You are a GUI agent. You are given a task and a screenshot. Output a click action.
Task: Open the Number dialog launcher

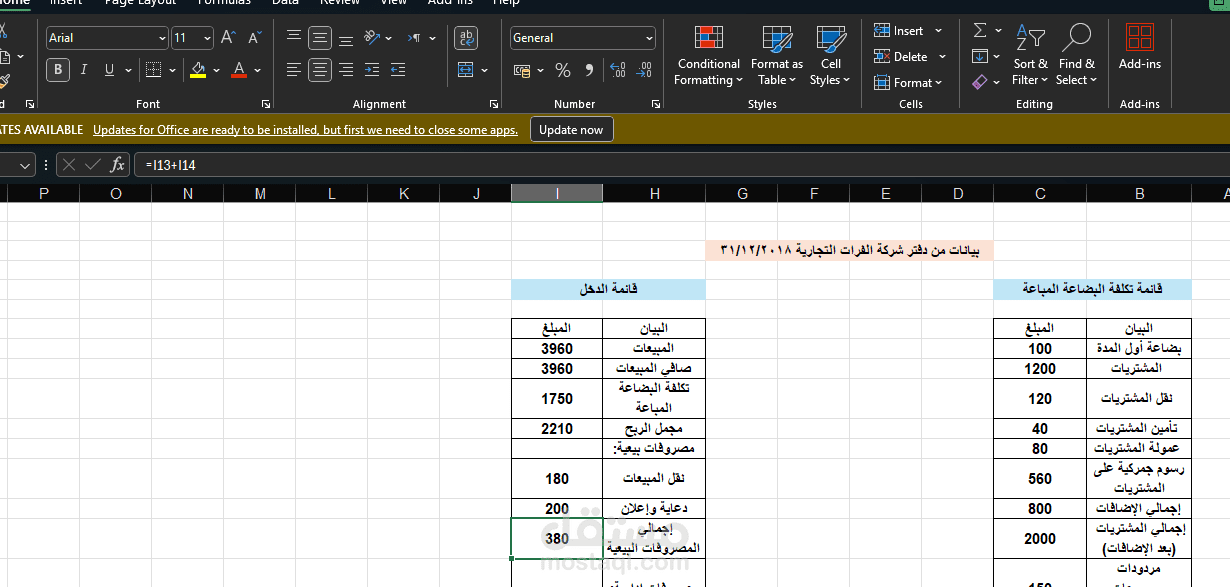[654, 104]
